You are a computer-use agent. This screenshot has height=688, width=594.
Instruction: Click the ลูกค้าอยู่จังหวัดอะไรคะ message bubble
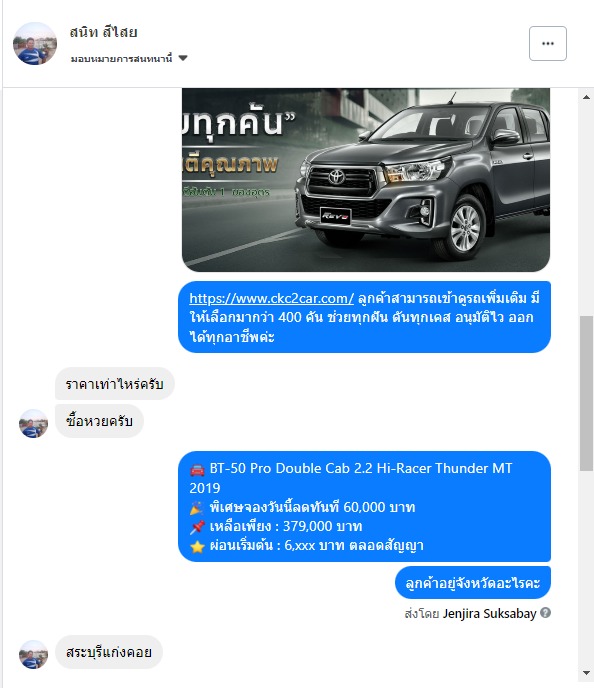coord(472,583)
